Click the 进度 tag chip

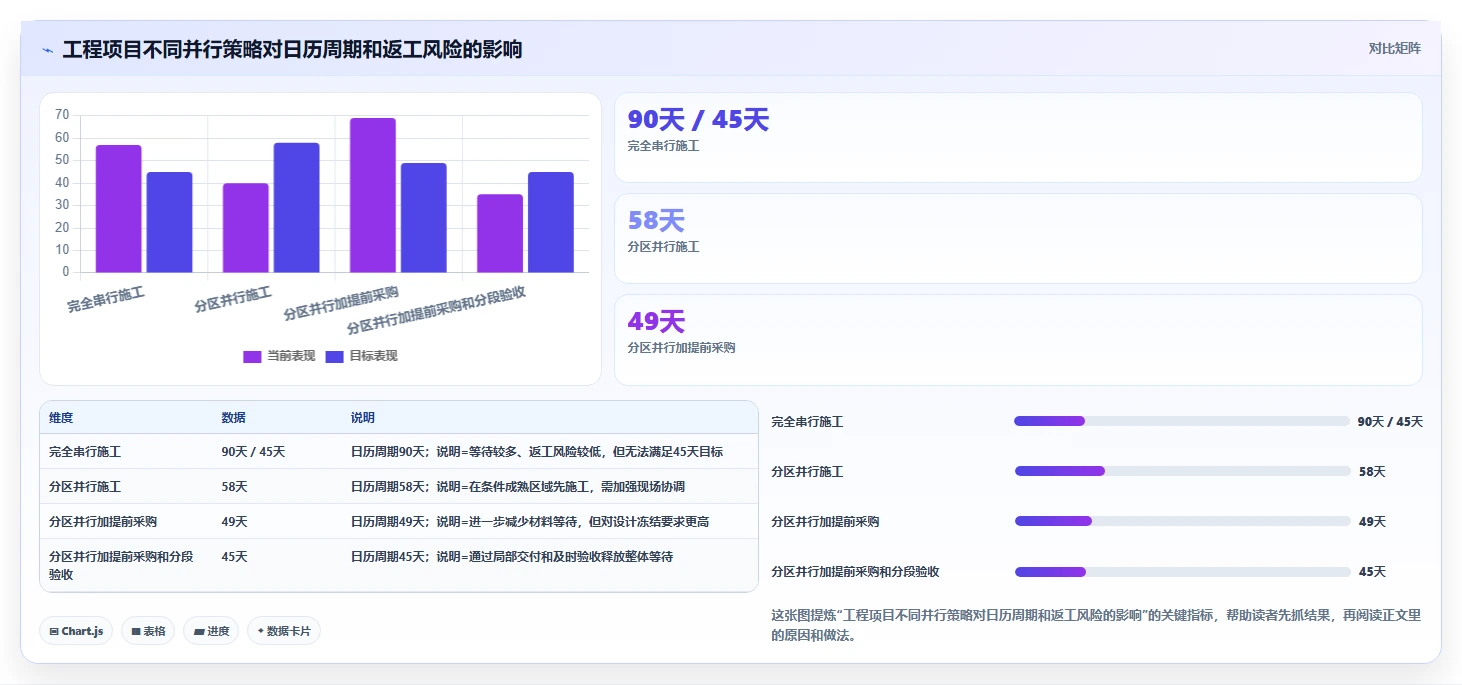[211, 631]
